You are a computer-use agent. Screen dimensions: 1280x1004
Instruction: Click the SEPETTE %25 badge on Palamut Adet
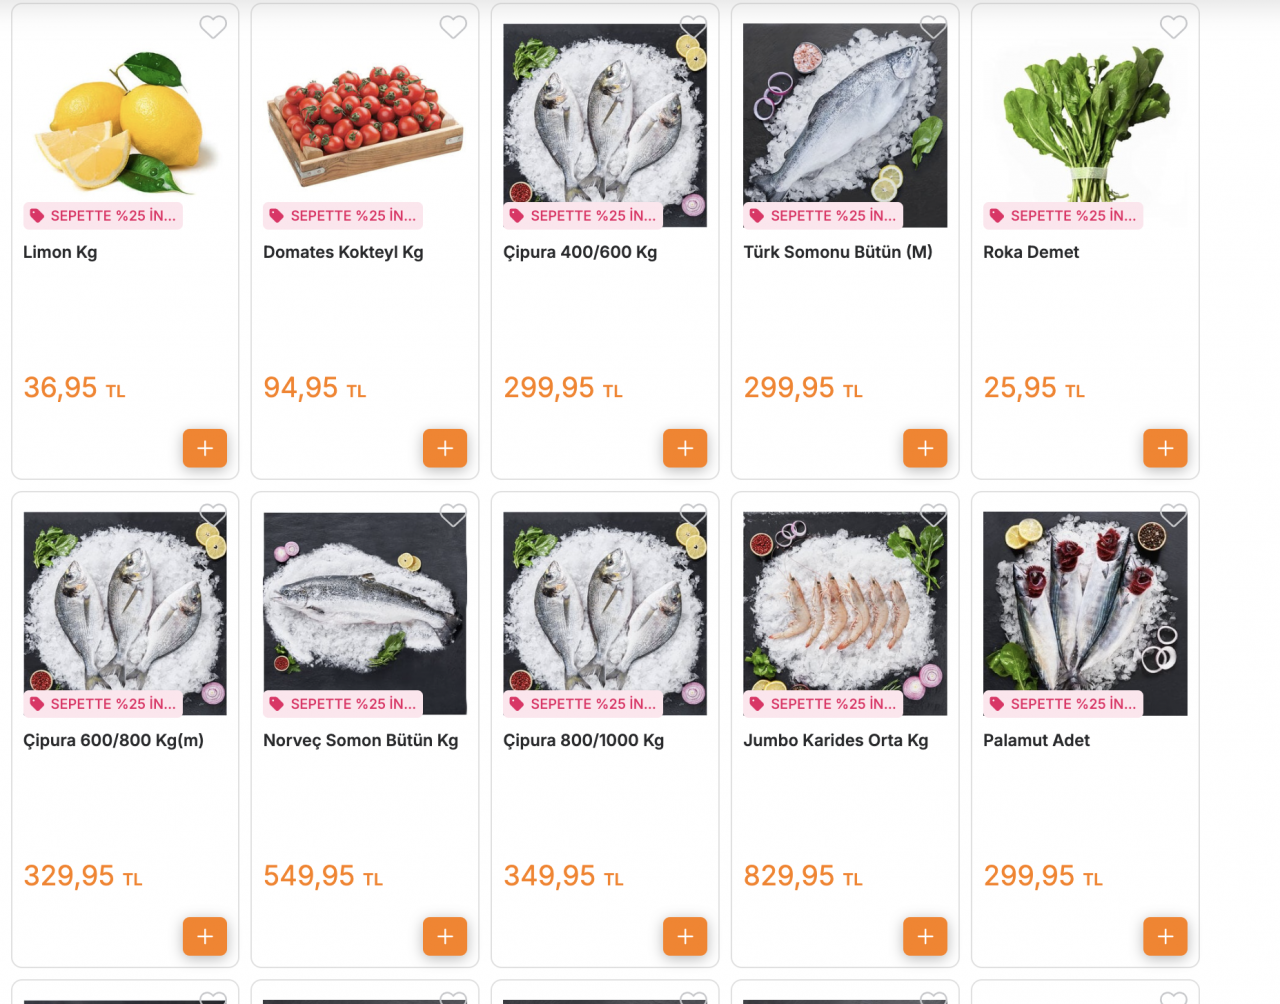tap(1062, 703)
